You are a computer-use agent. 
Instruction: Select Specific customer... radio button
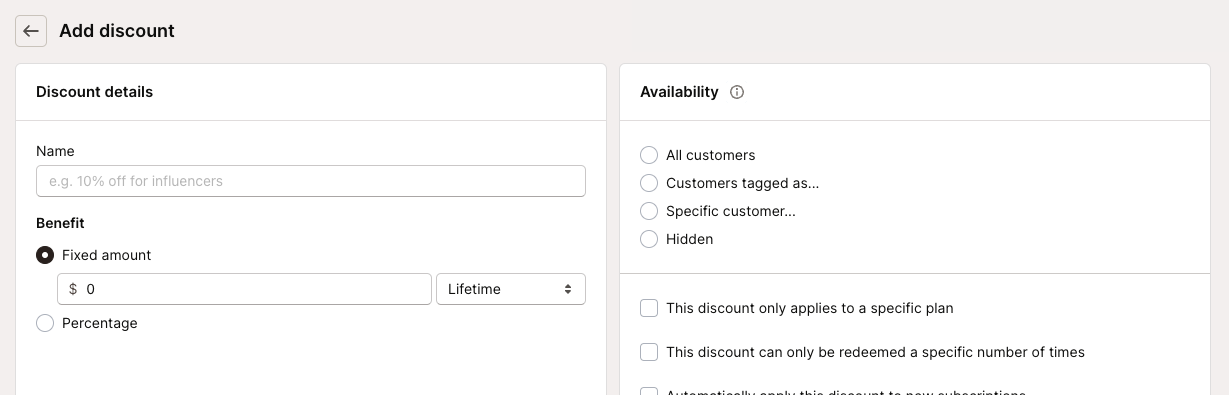649,211
